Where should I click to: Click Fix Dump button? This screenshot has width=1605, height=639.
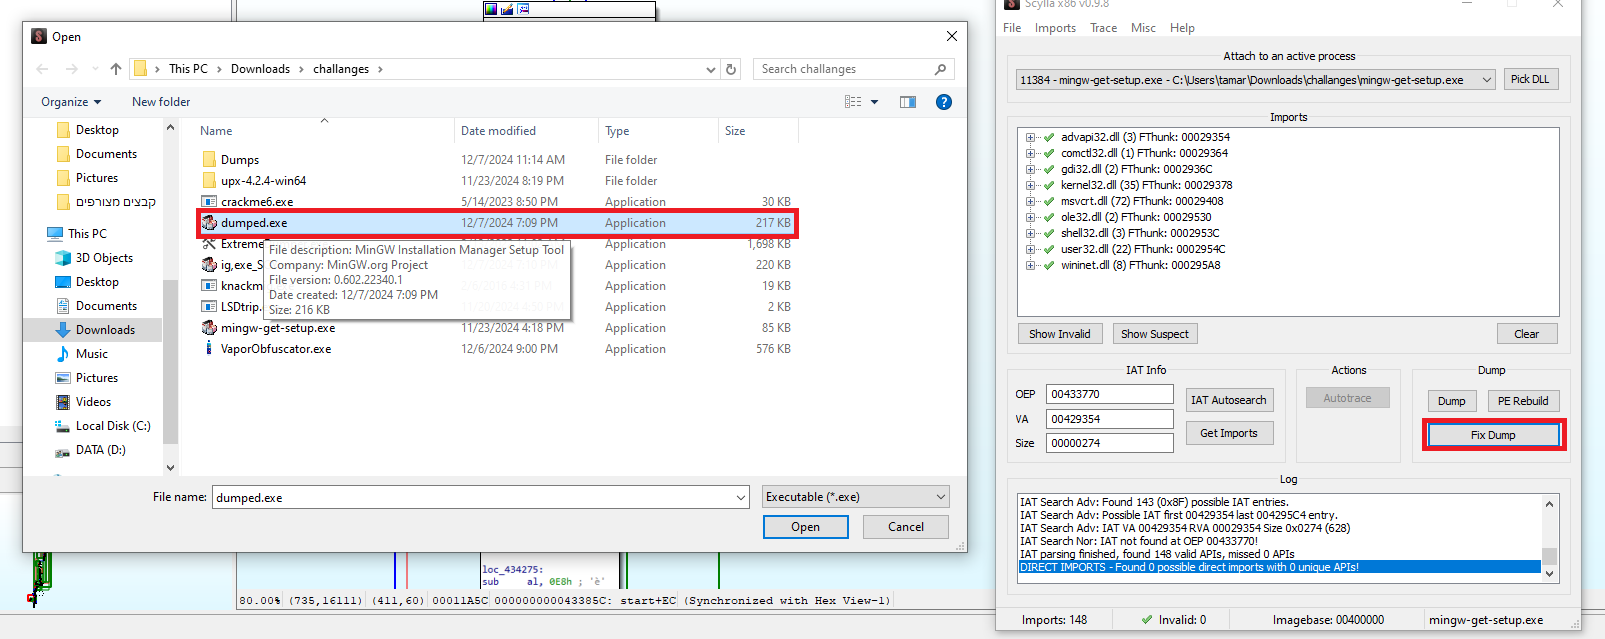pyautogui.click(x=1493, y=435)
